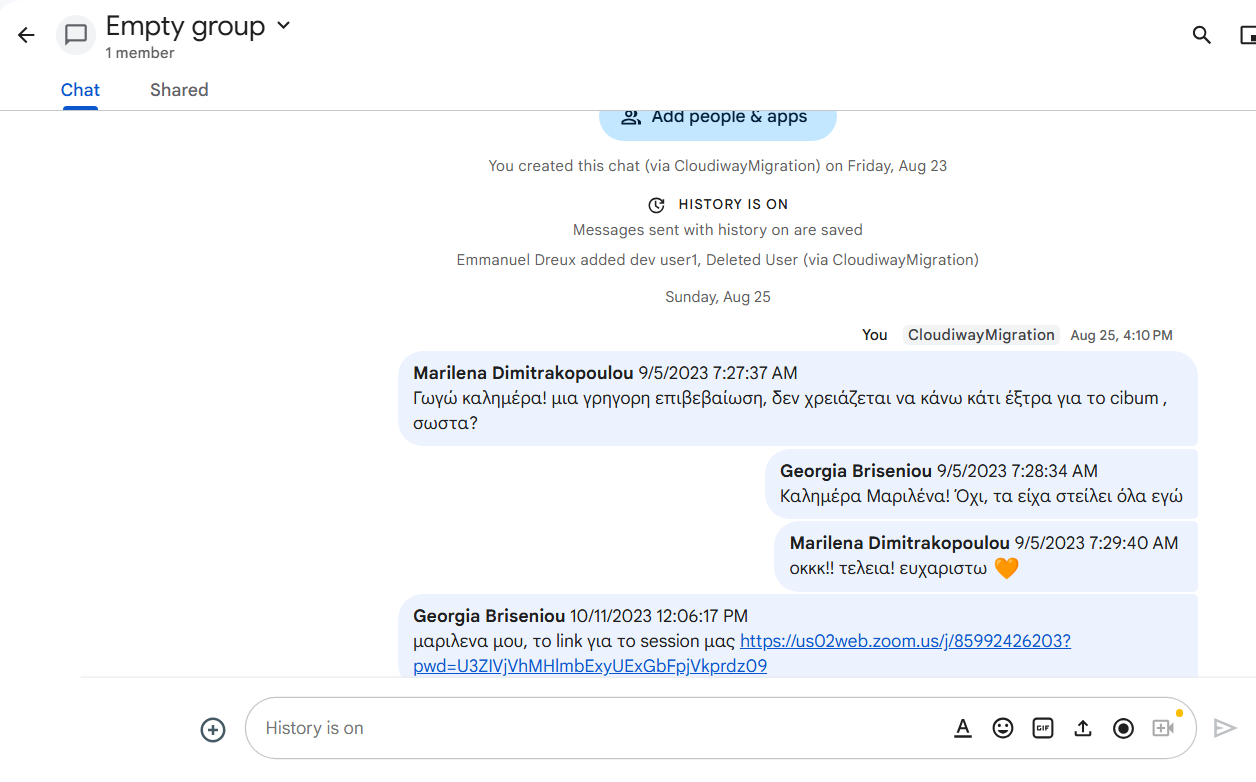Click Add people & apps button
Image resolution: width=1256 pixels, height=782 pixels.
pyautogui.click(x=717, y=117)
